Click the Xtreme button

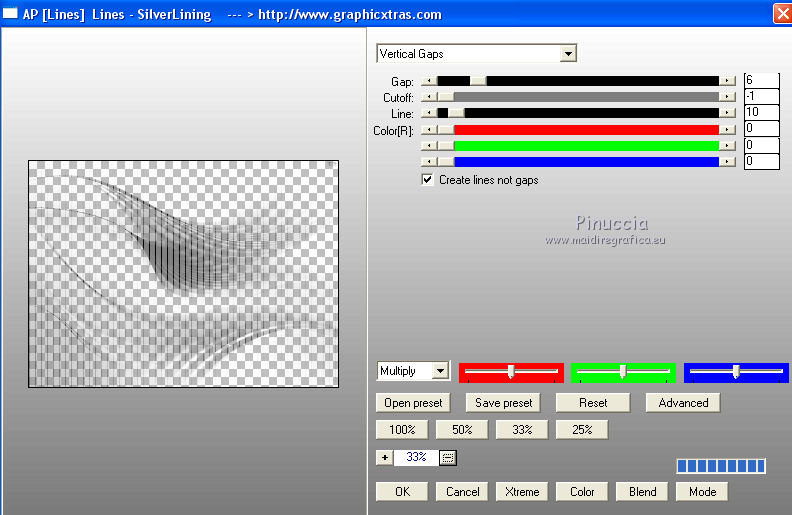(522, 492)
